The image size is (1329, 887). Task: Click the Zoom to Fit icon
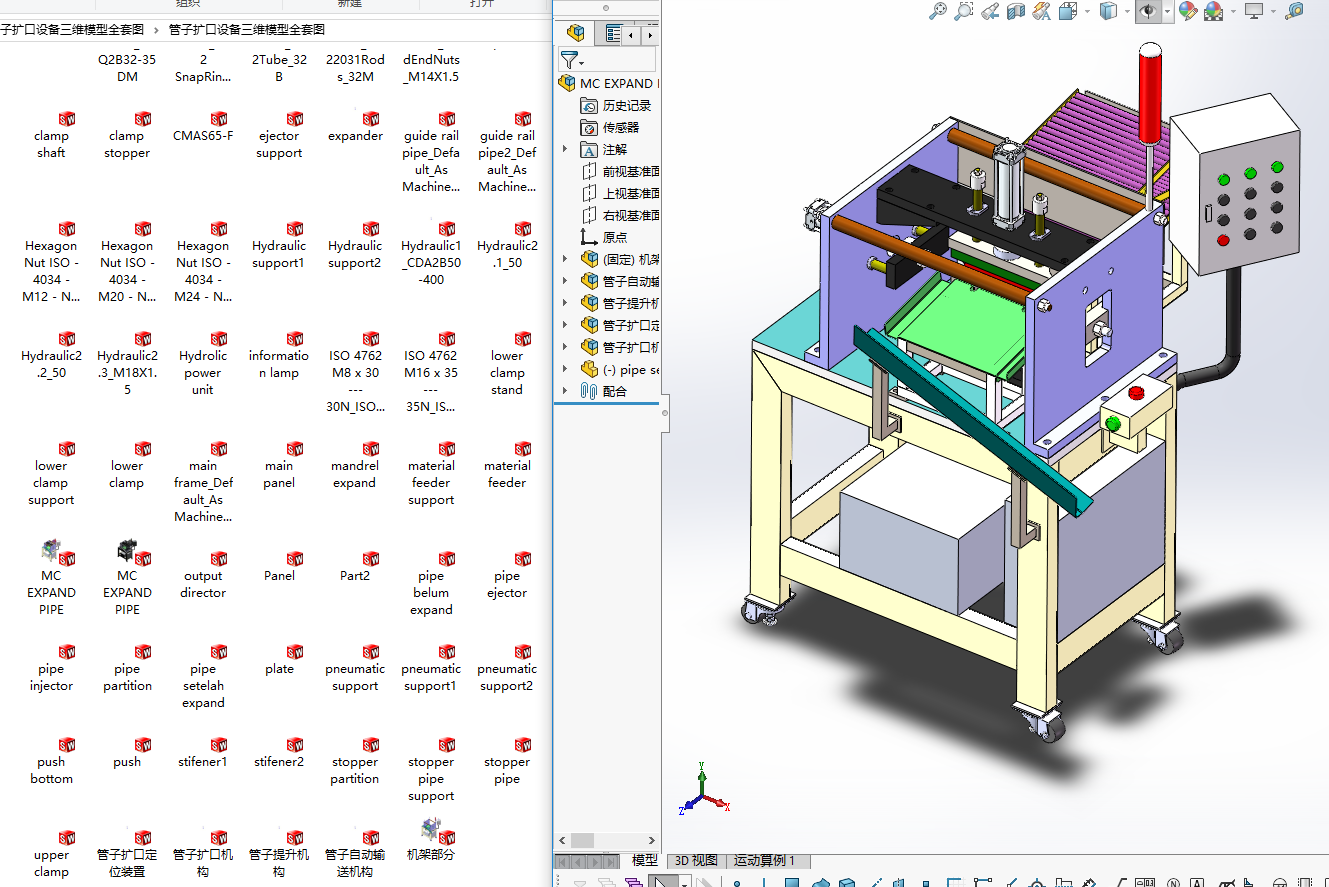937,11
